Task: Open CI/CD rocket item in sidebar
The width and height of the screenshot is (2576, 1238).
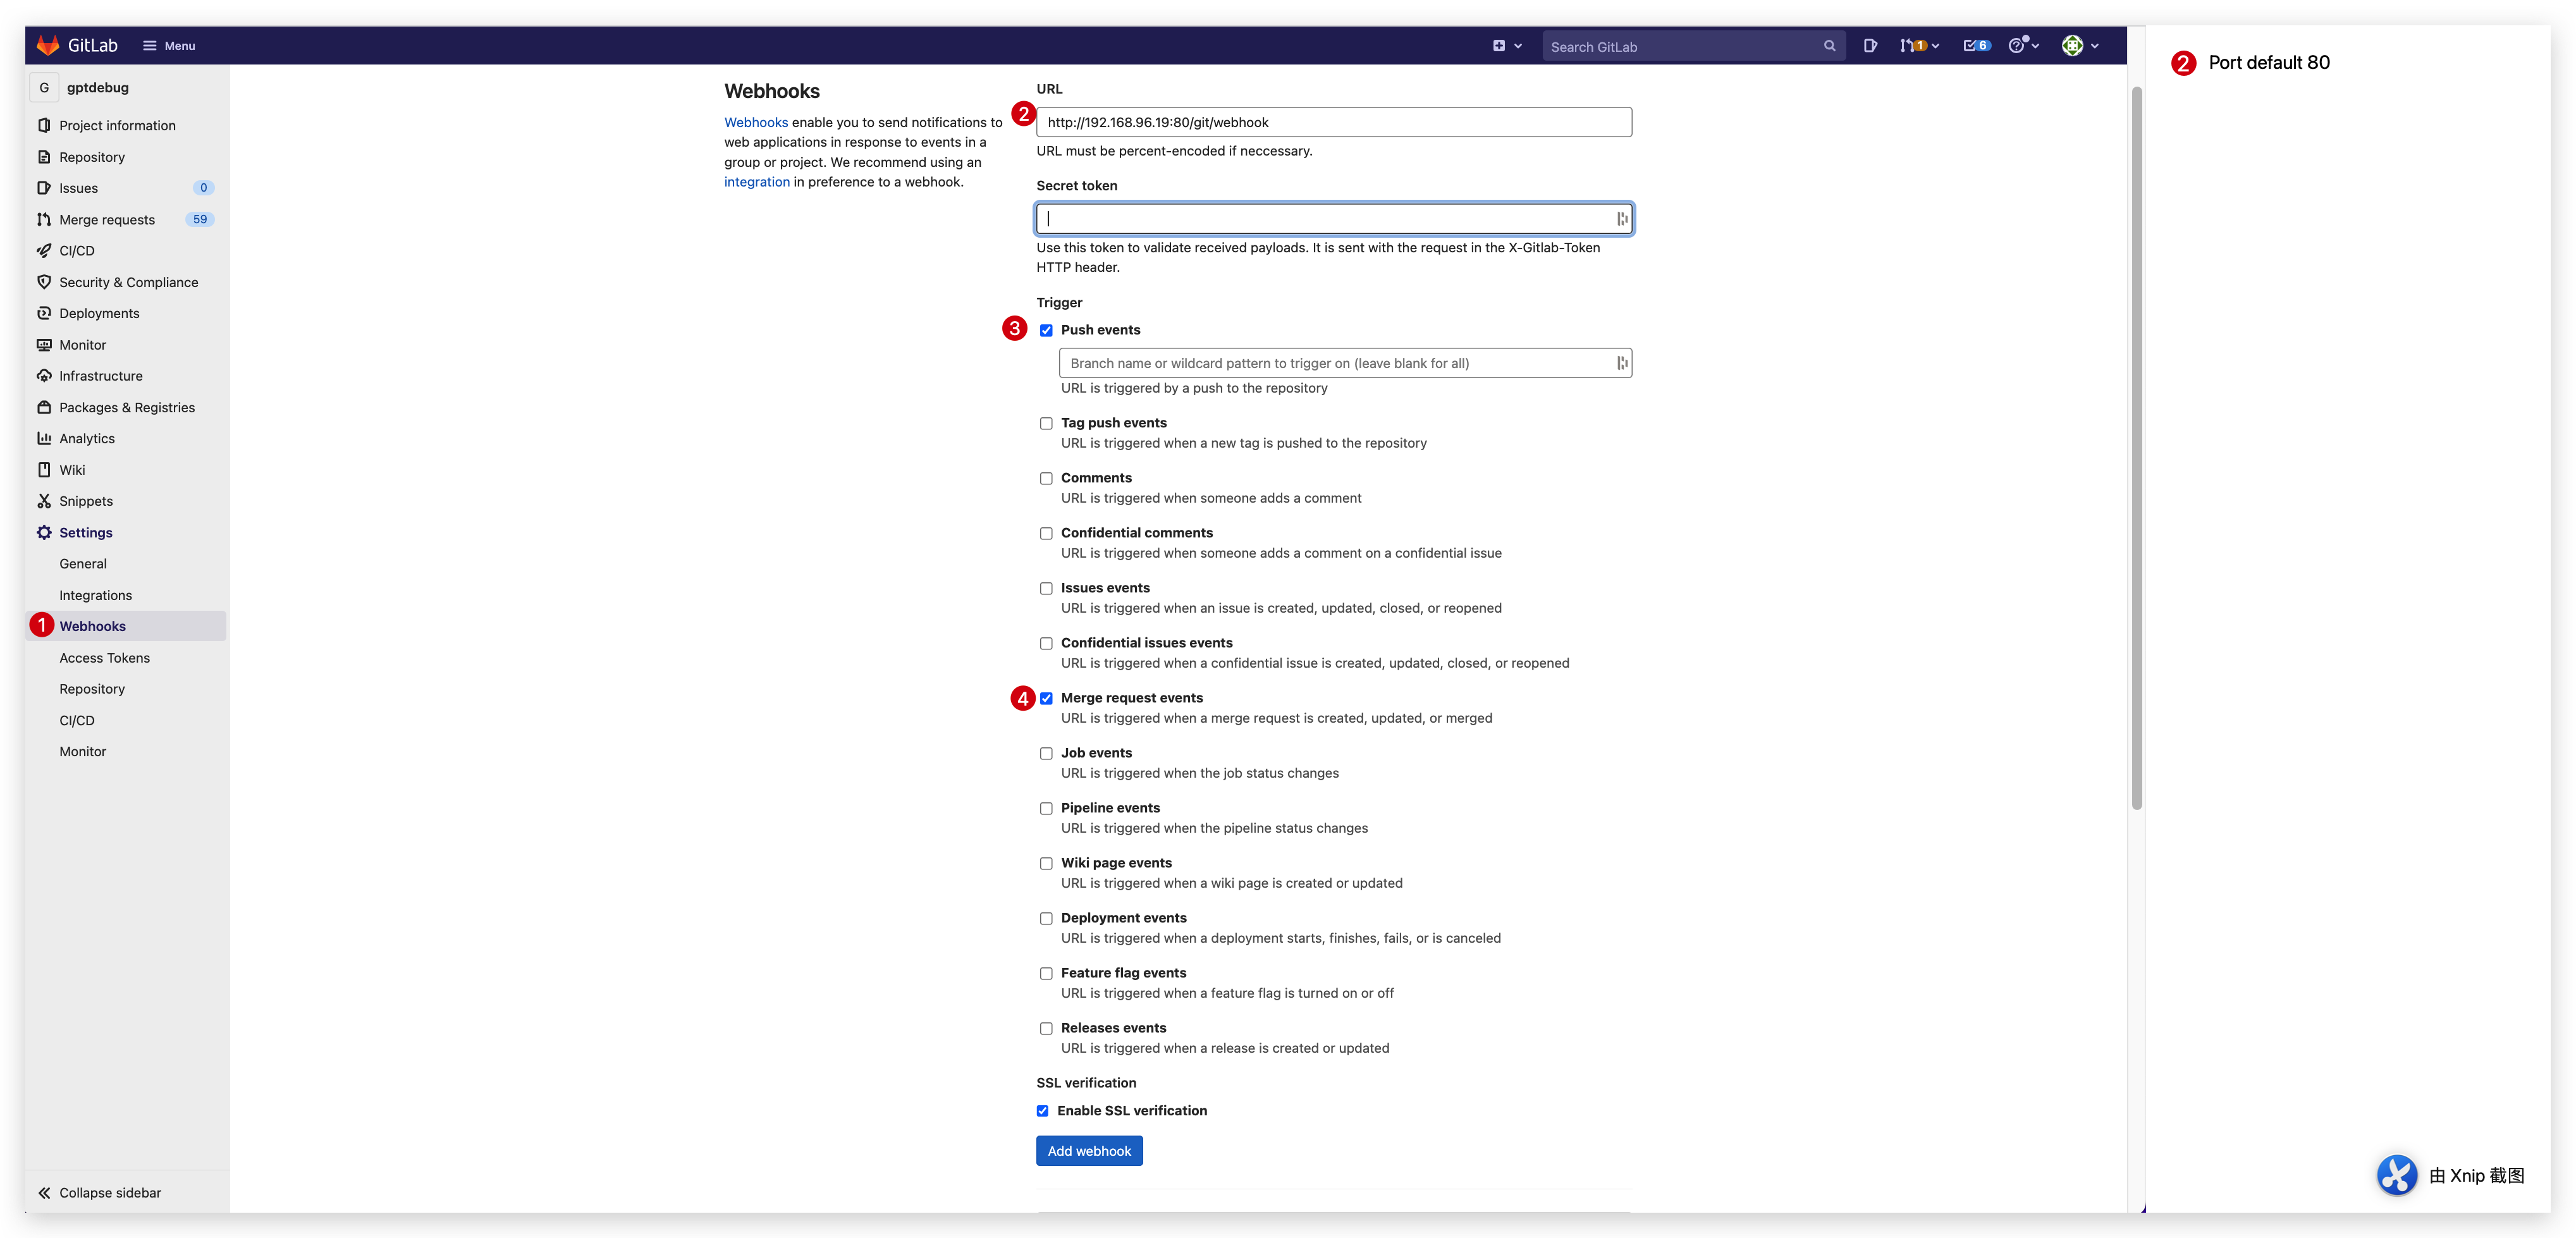Action: coord(77,251)
